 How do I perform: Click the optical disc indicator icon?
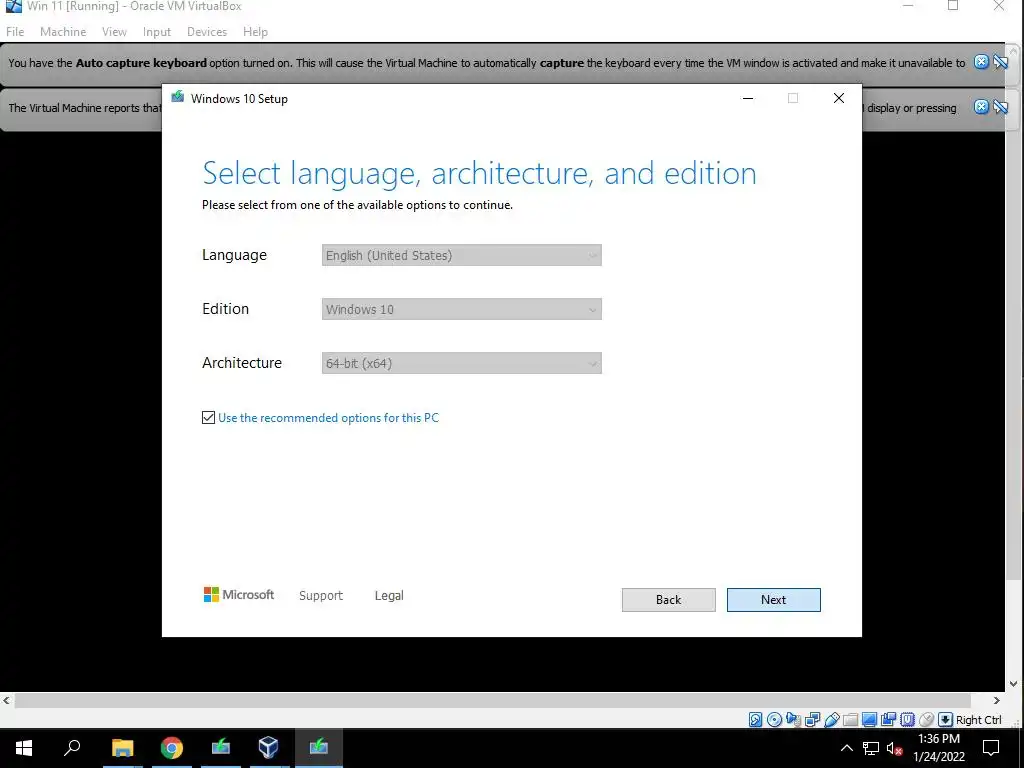775,720
